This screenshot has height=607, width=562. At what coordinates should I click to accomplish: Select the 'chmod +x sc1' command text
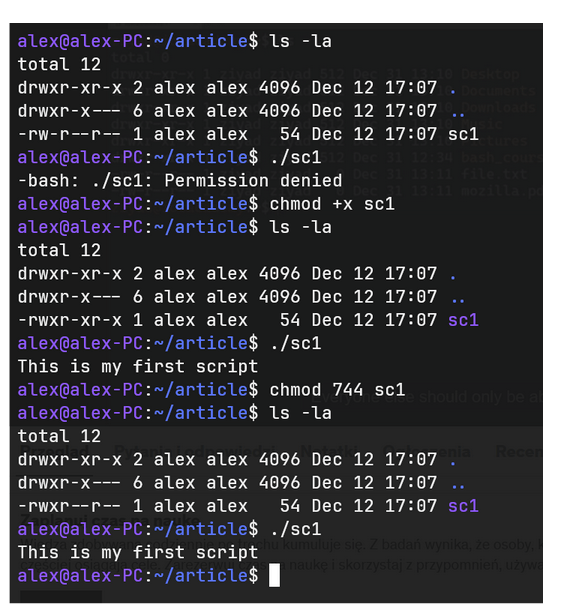[x=332, y=204]
